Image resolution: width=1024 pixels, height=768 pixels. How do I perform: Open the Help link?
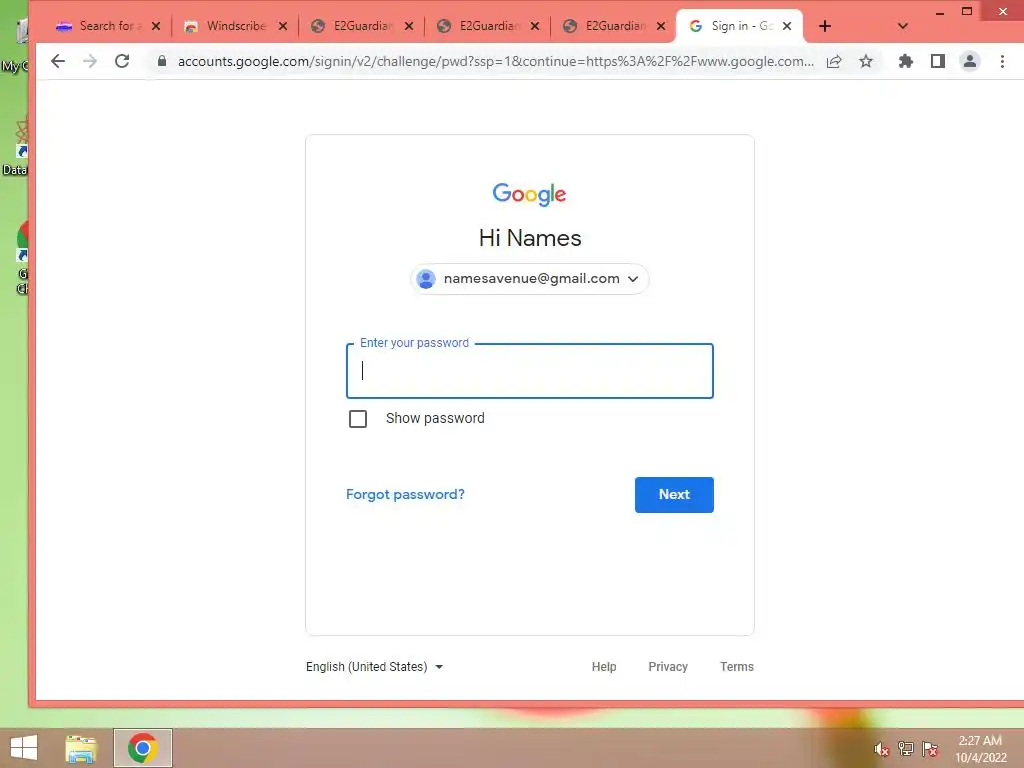point(604,667)
